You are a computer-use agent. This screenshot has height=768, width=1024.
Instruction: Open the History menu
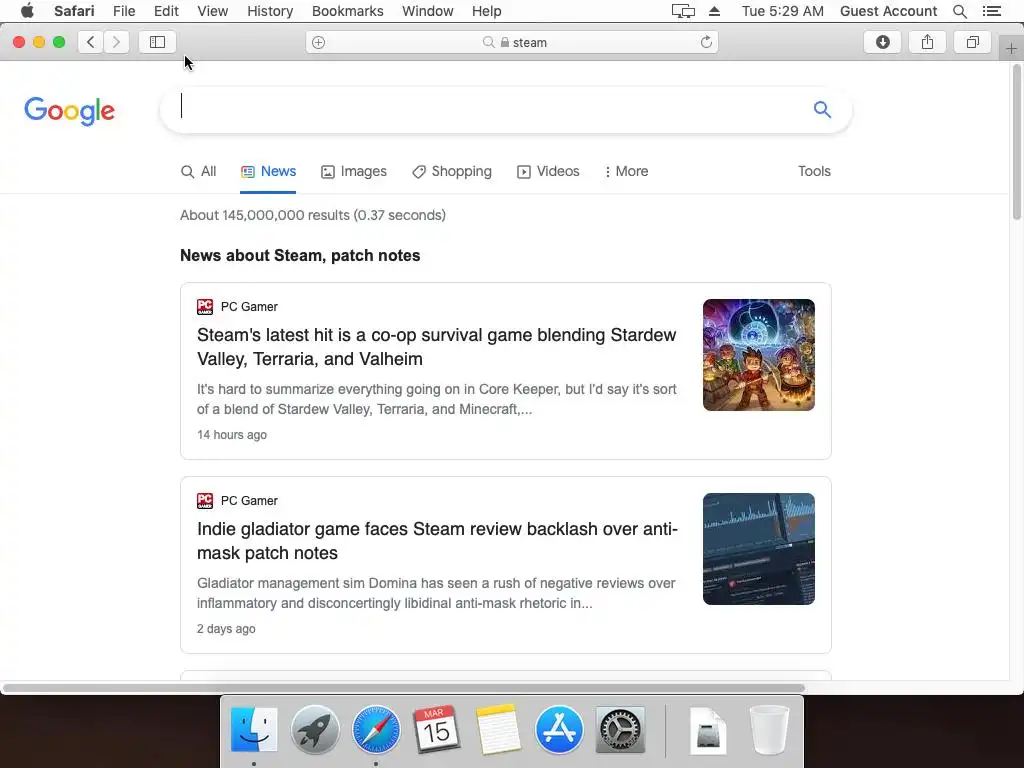[270, 11]
